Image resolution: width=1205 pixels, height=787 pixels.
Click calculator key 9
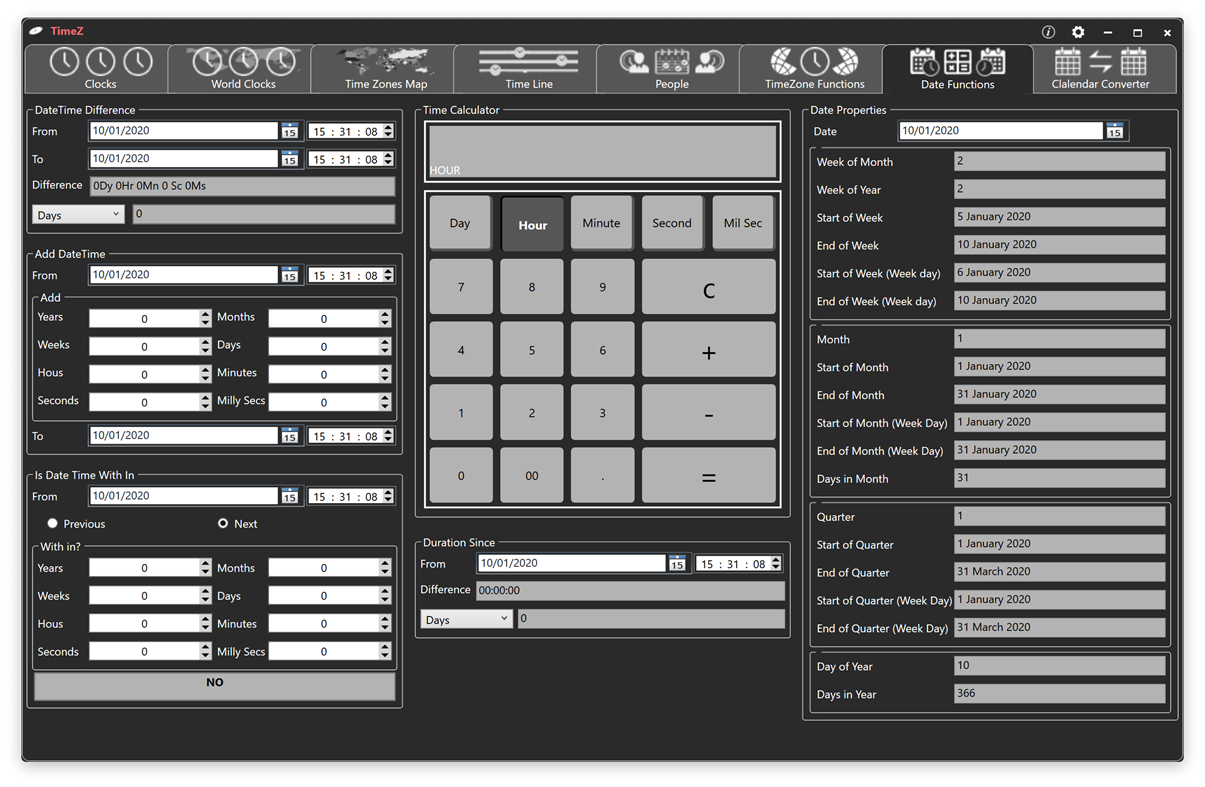[x=602, y=287]
